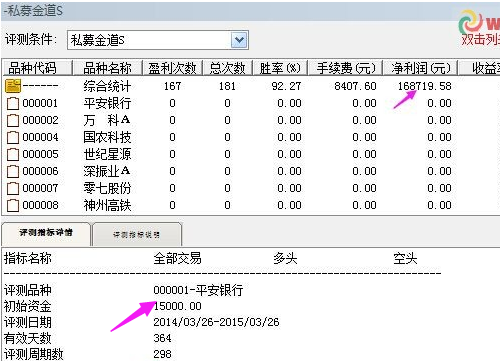The image size is (500, 361).
Task: Click the 指标名称 heading in details
Action: pyautogui.click(x=28, y=258)
